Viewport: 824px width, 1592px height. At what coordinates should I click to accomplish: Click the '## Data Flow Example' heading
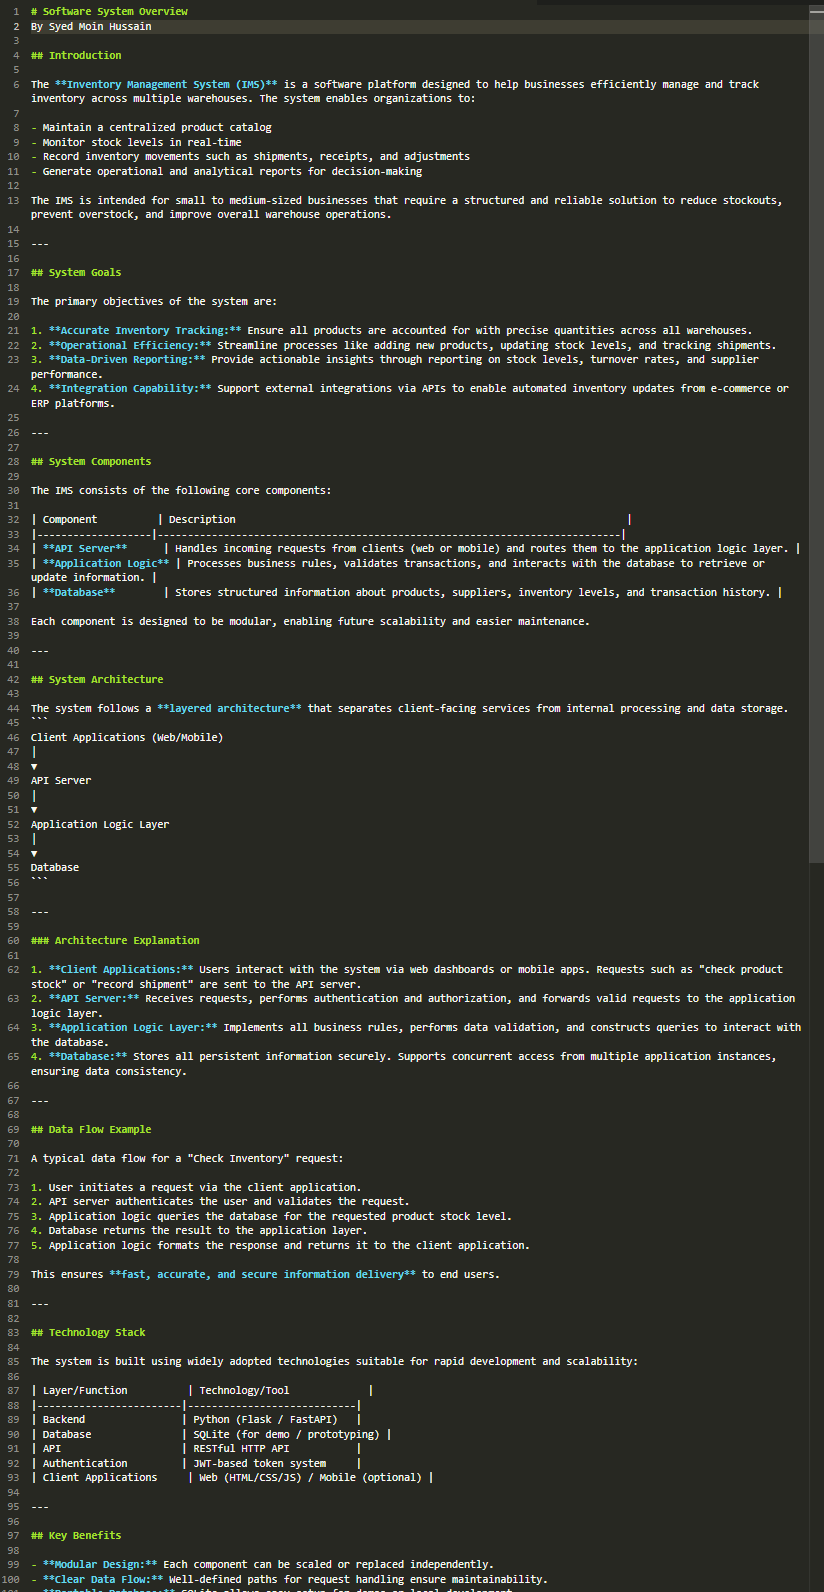coord(91,1129)
